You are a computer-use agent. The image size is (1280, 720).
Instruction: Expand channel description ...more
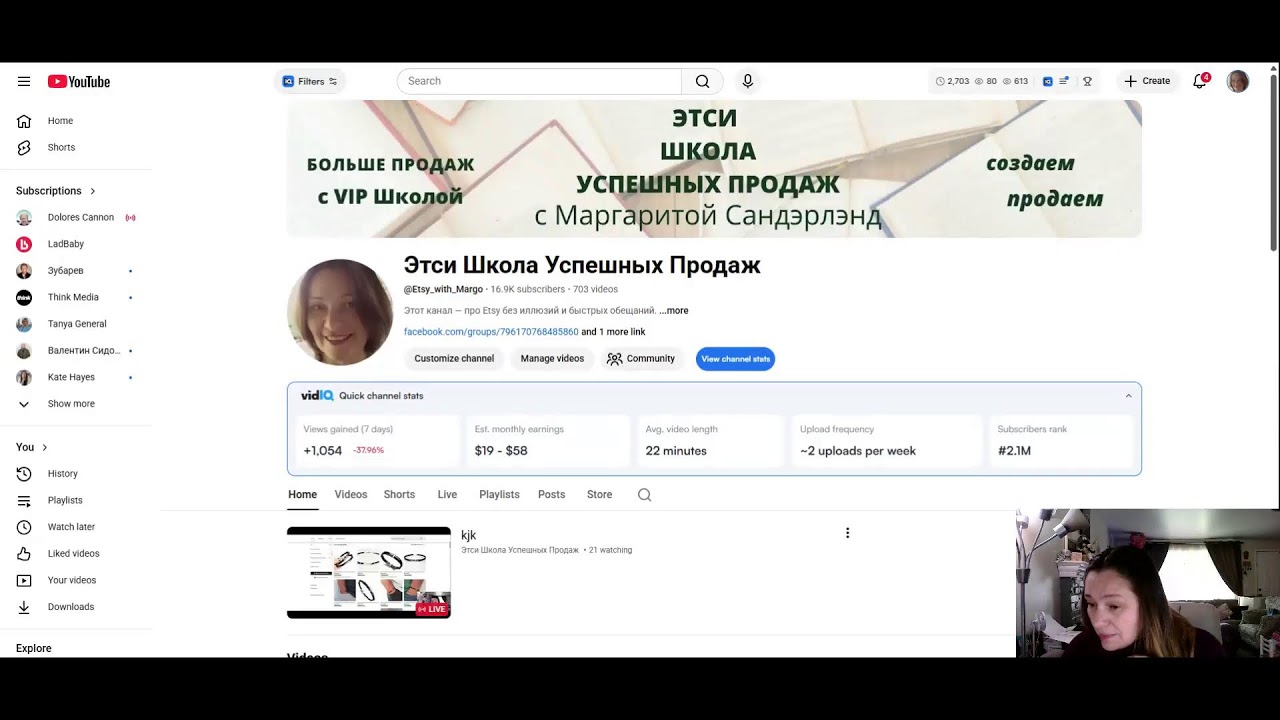click(x=674, y=311)
